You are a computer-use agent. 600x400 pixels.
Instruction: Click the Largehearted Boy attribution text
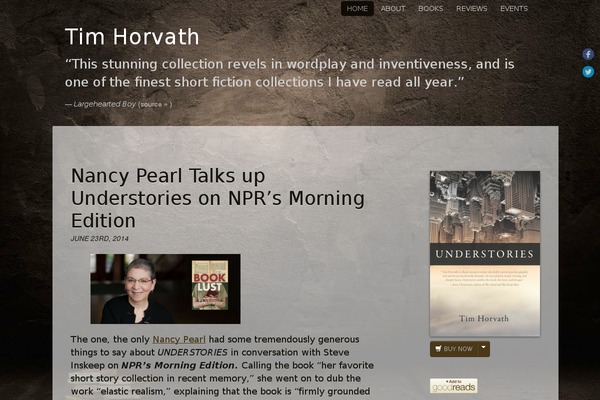(104, 104)
